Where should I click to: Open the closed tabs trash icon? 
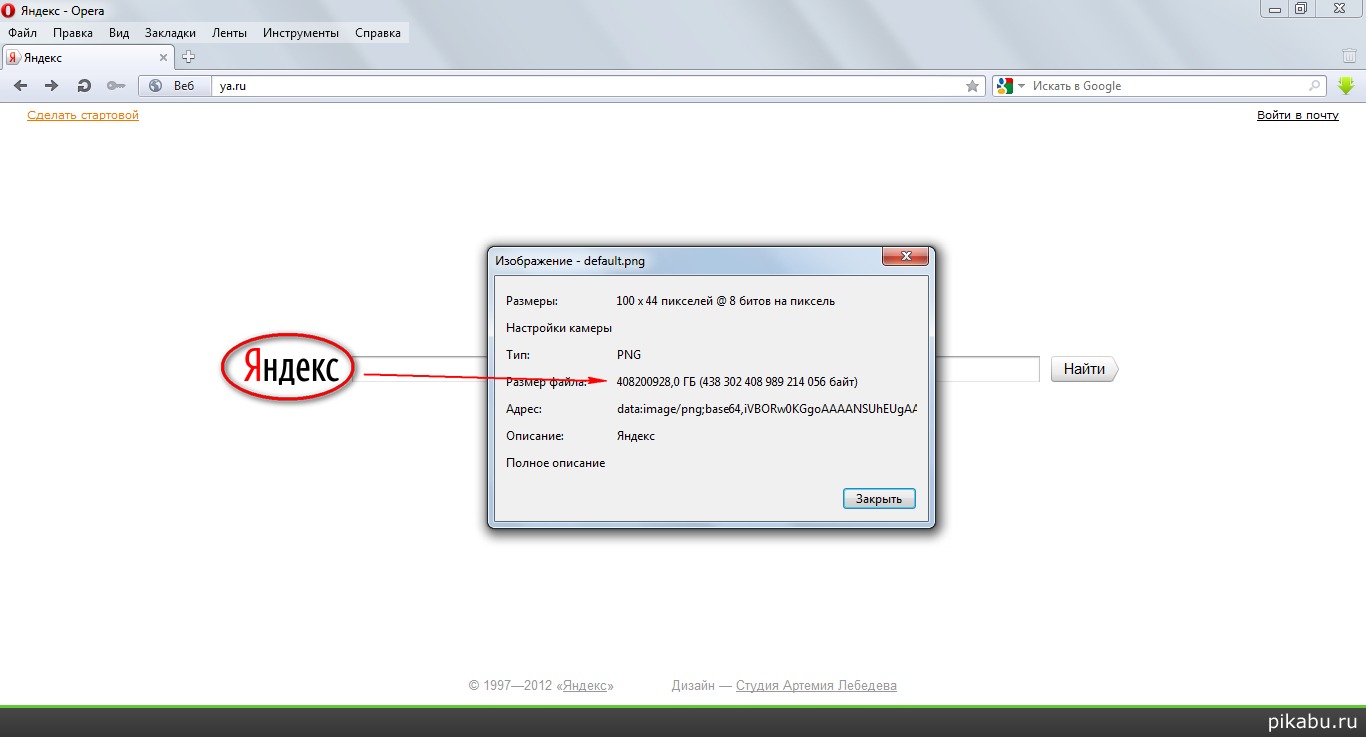1349,56
